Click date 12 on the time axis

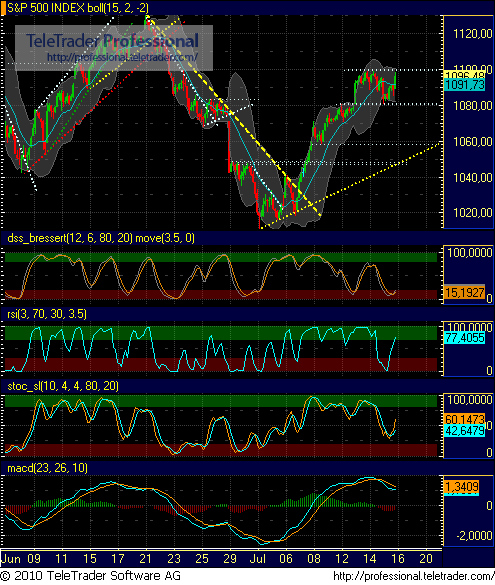[x=342, y=559]
